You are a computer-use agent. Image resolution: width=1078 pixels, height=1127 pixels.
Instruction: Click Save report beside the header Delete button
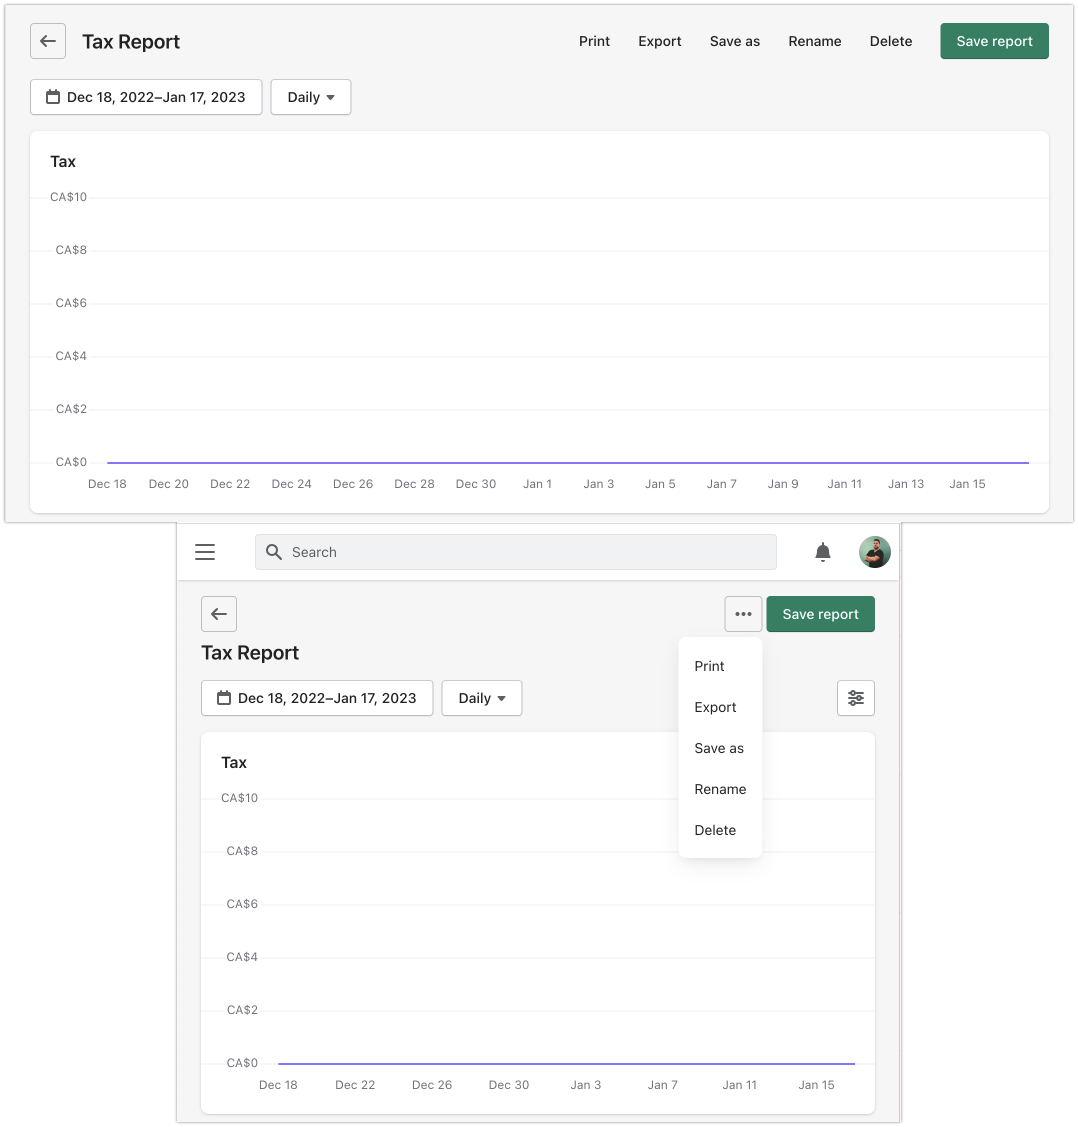(994, 41)
